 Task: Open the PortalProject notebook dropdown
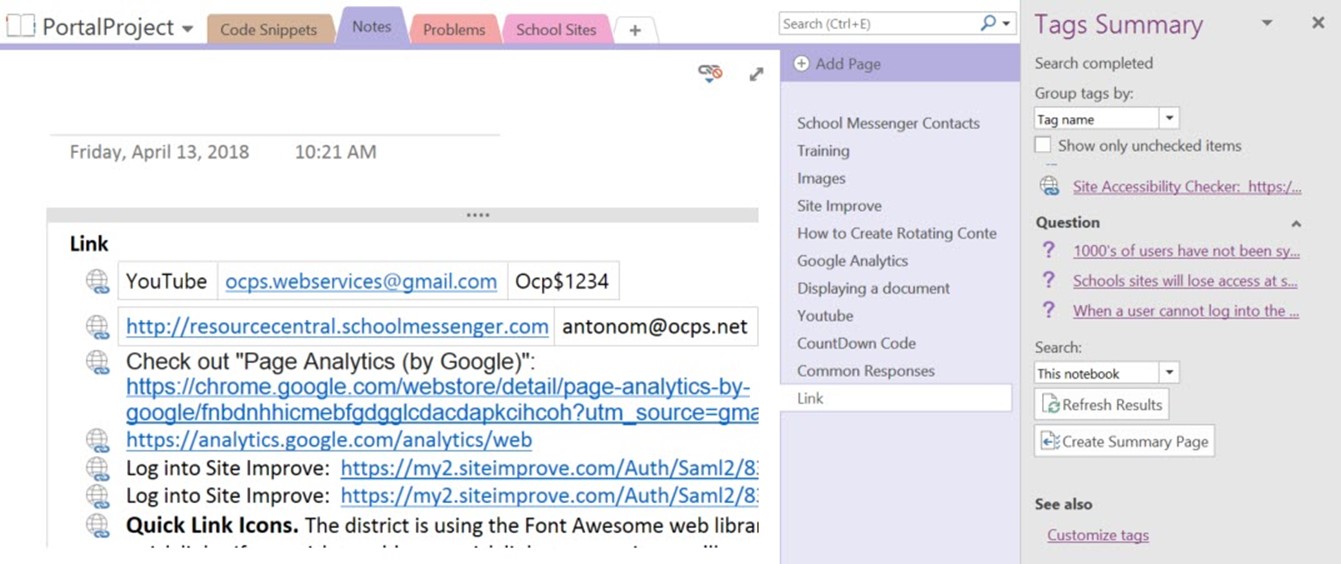(x=187, y=29)
